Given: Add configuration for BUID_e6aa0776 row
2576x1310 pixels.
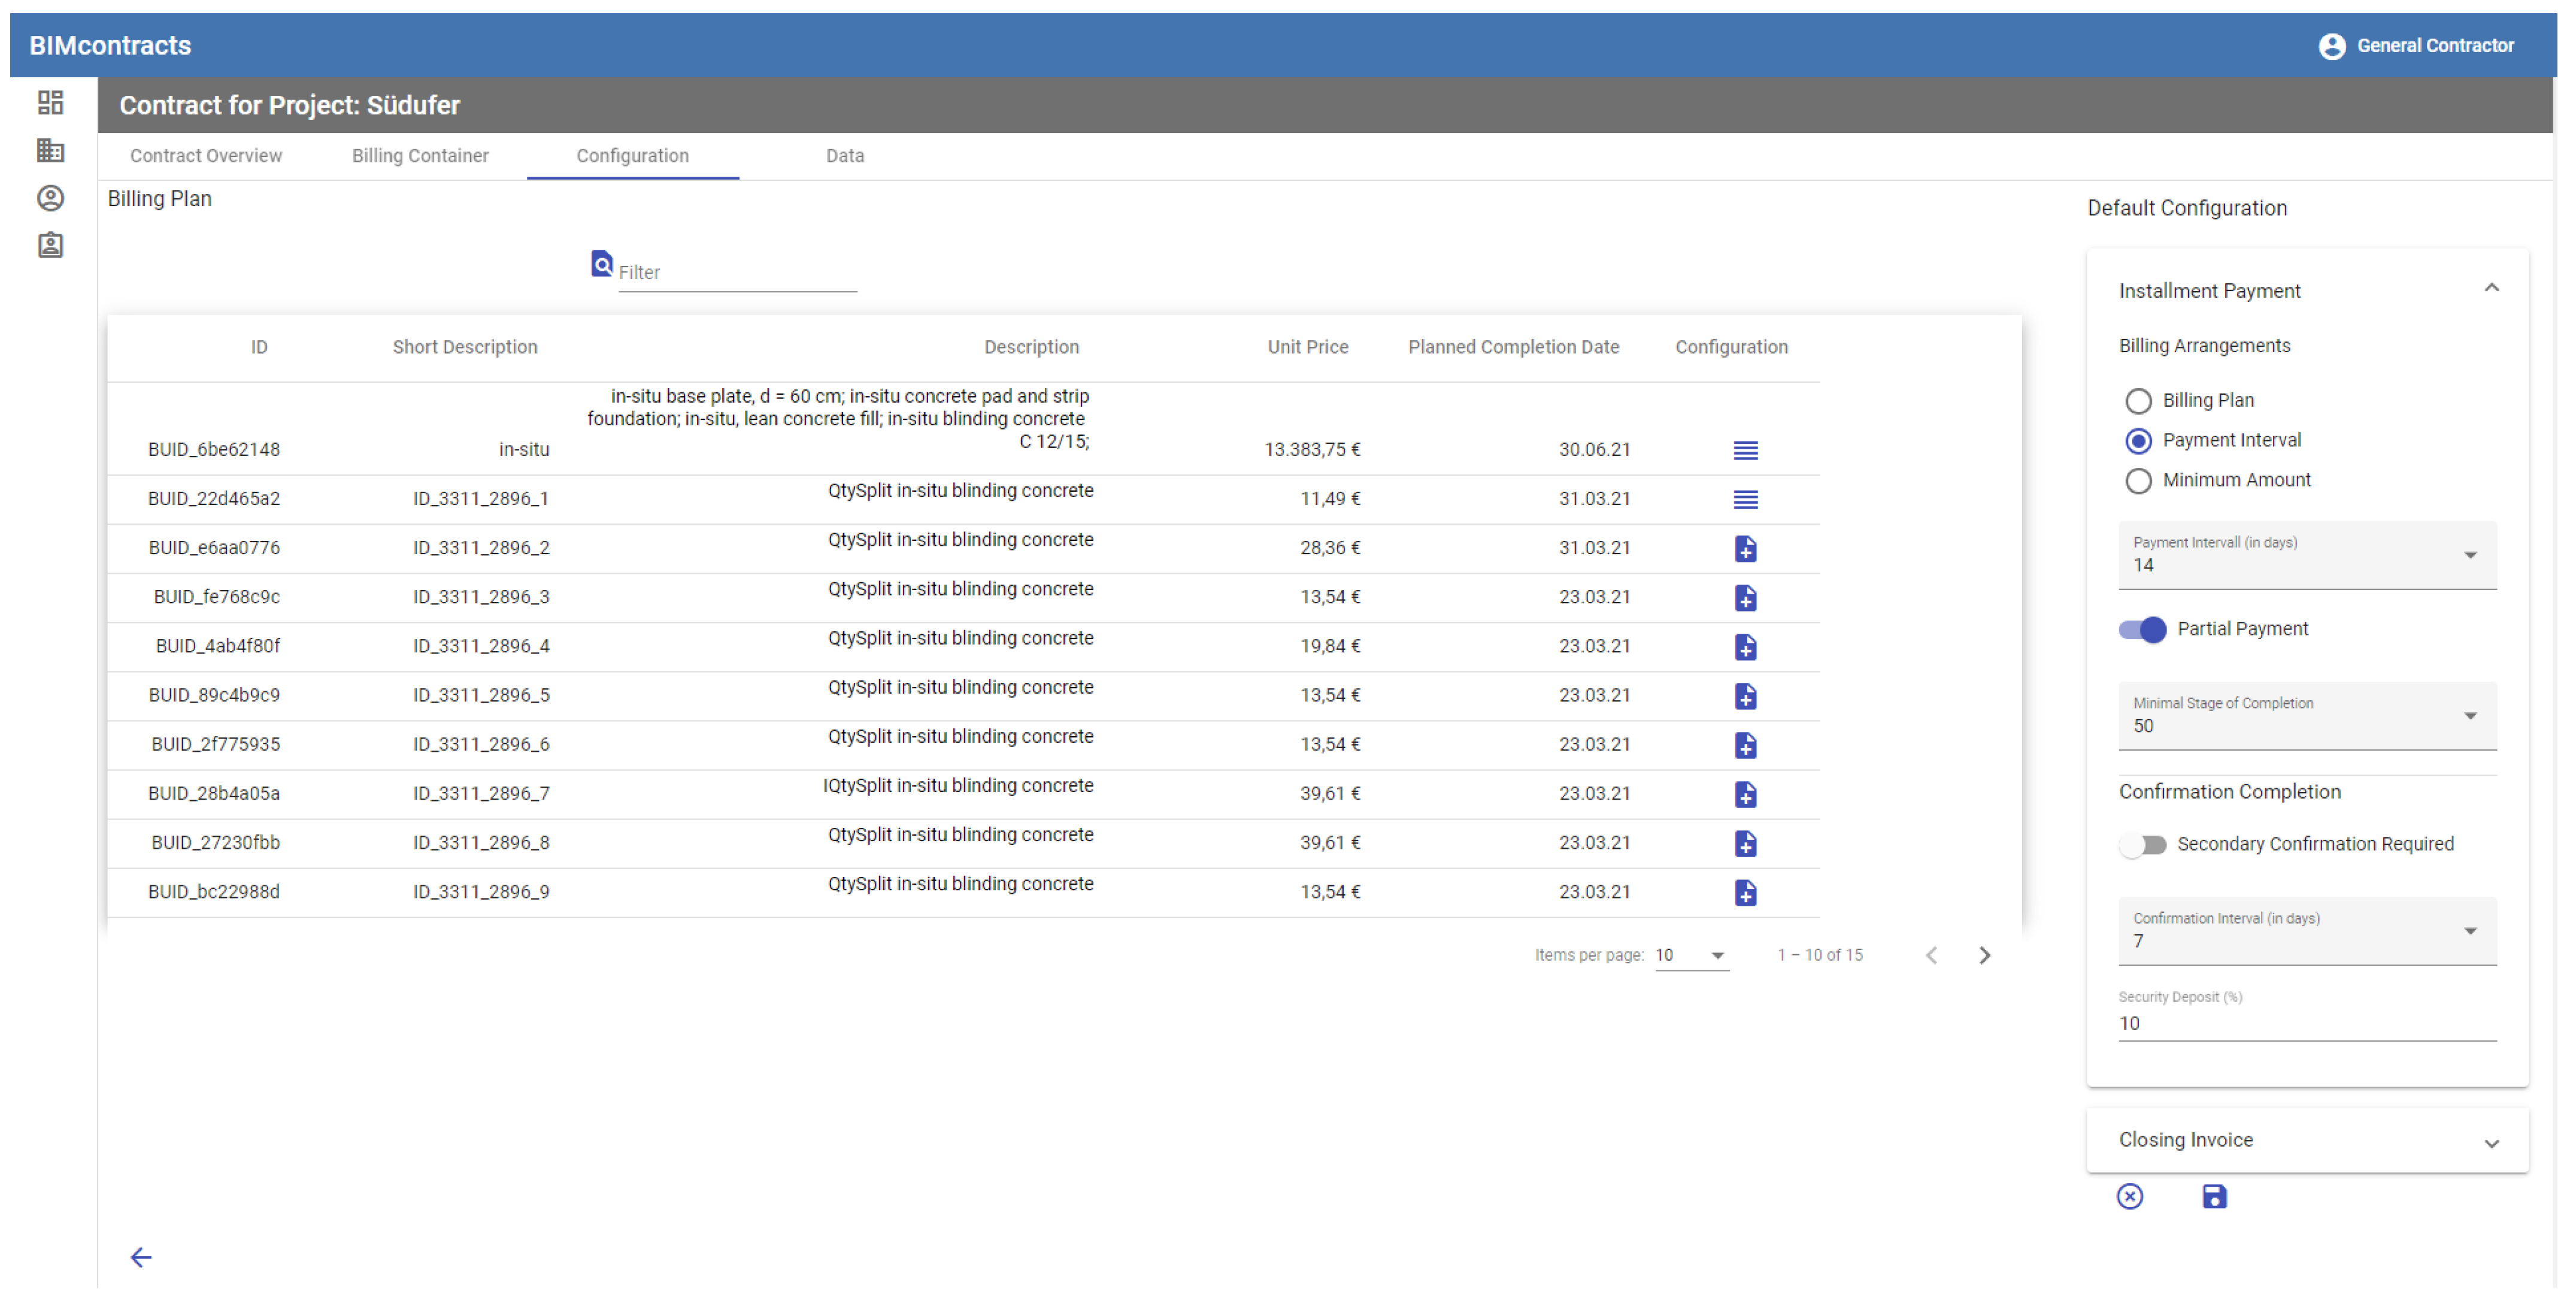Looking at the screenshot, I should (x=1745, y=548).
